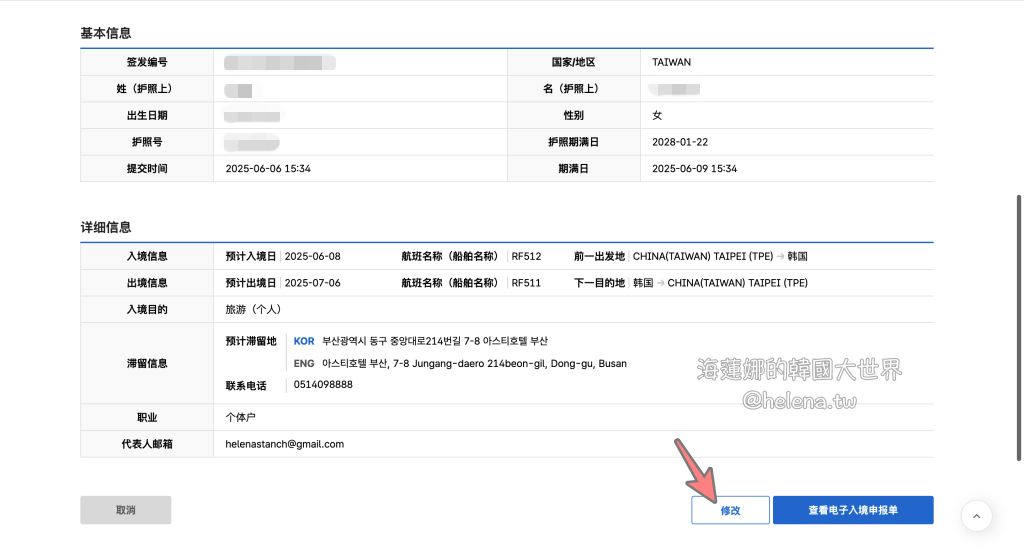Click the ENG address label

click(x=304, y=363)
